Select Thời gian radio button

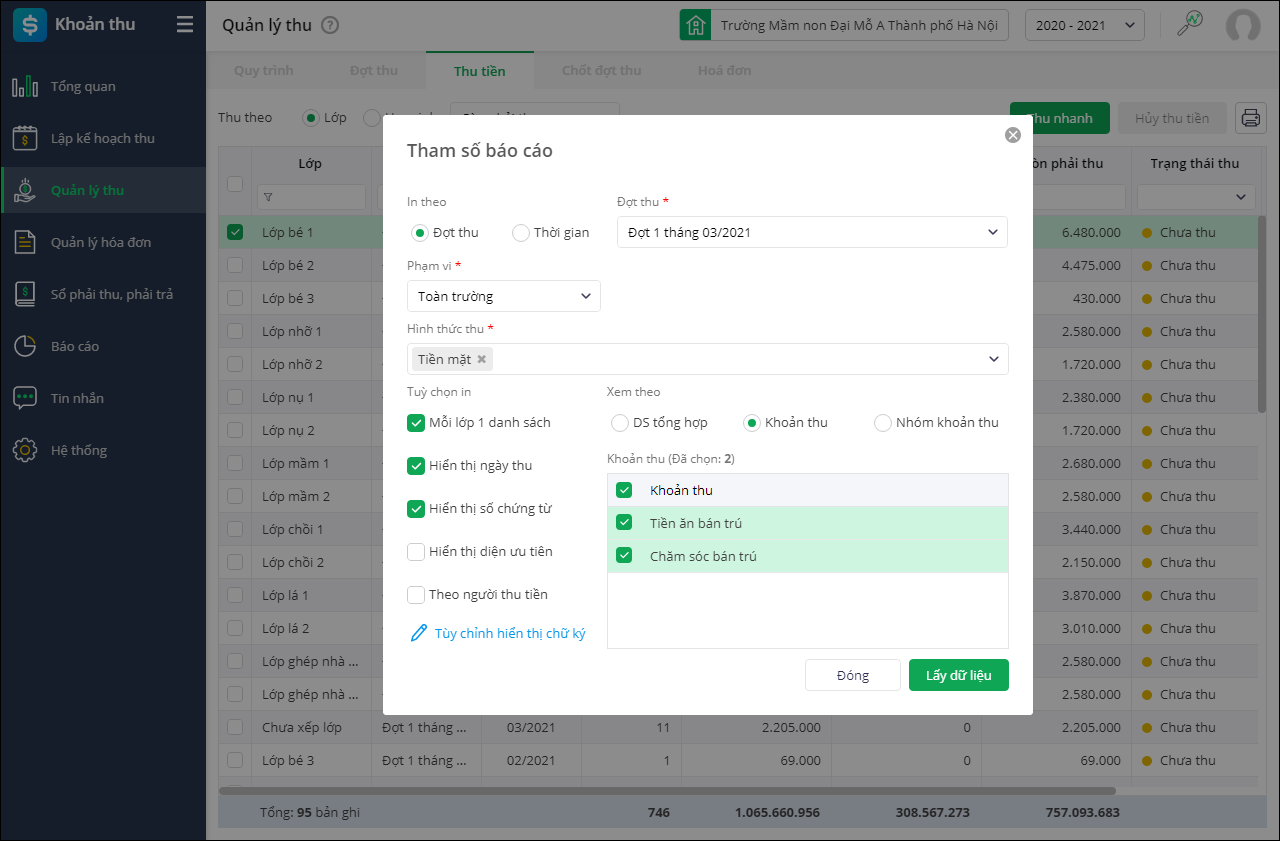tap(520, 233)
